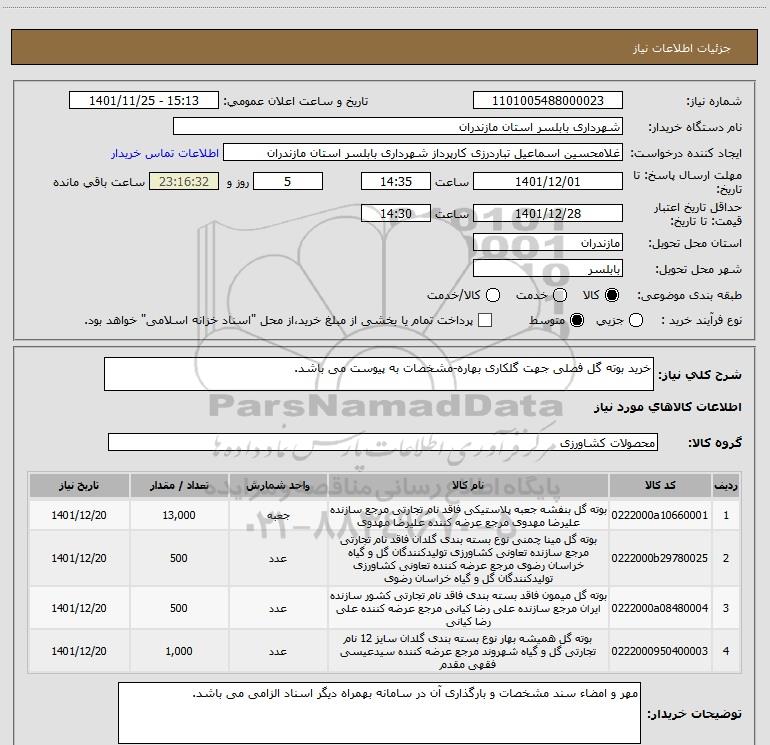
Task: Click ردیف column header
Action: pyautogui.click(x=726, y=485)
